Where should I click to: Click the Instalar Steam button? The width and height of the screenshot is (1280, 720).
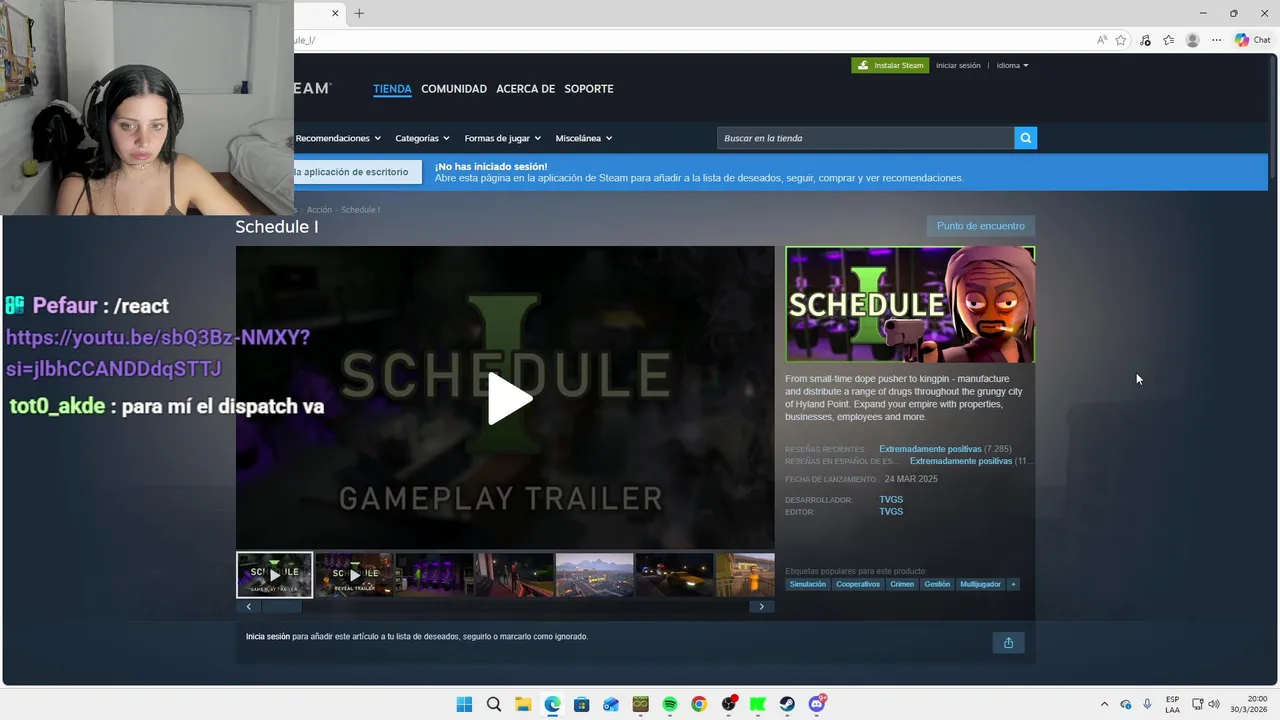point(890,65)
